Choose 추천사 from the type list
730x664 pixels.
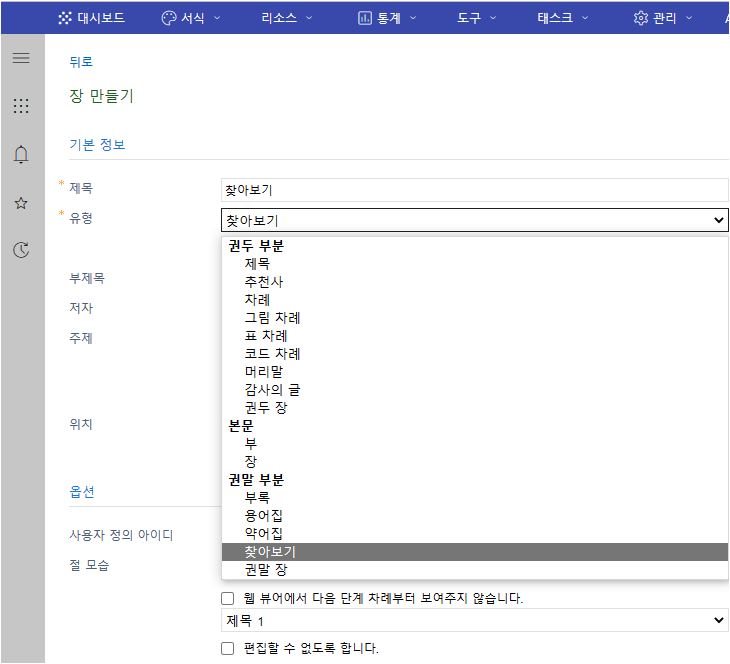pyautogui.click(x=475, y=282)
